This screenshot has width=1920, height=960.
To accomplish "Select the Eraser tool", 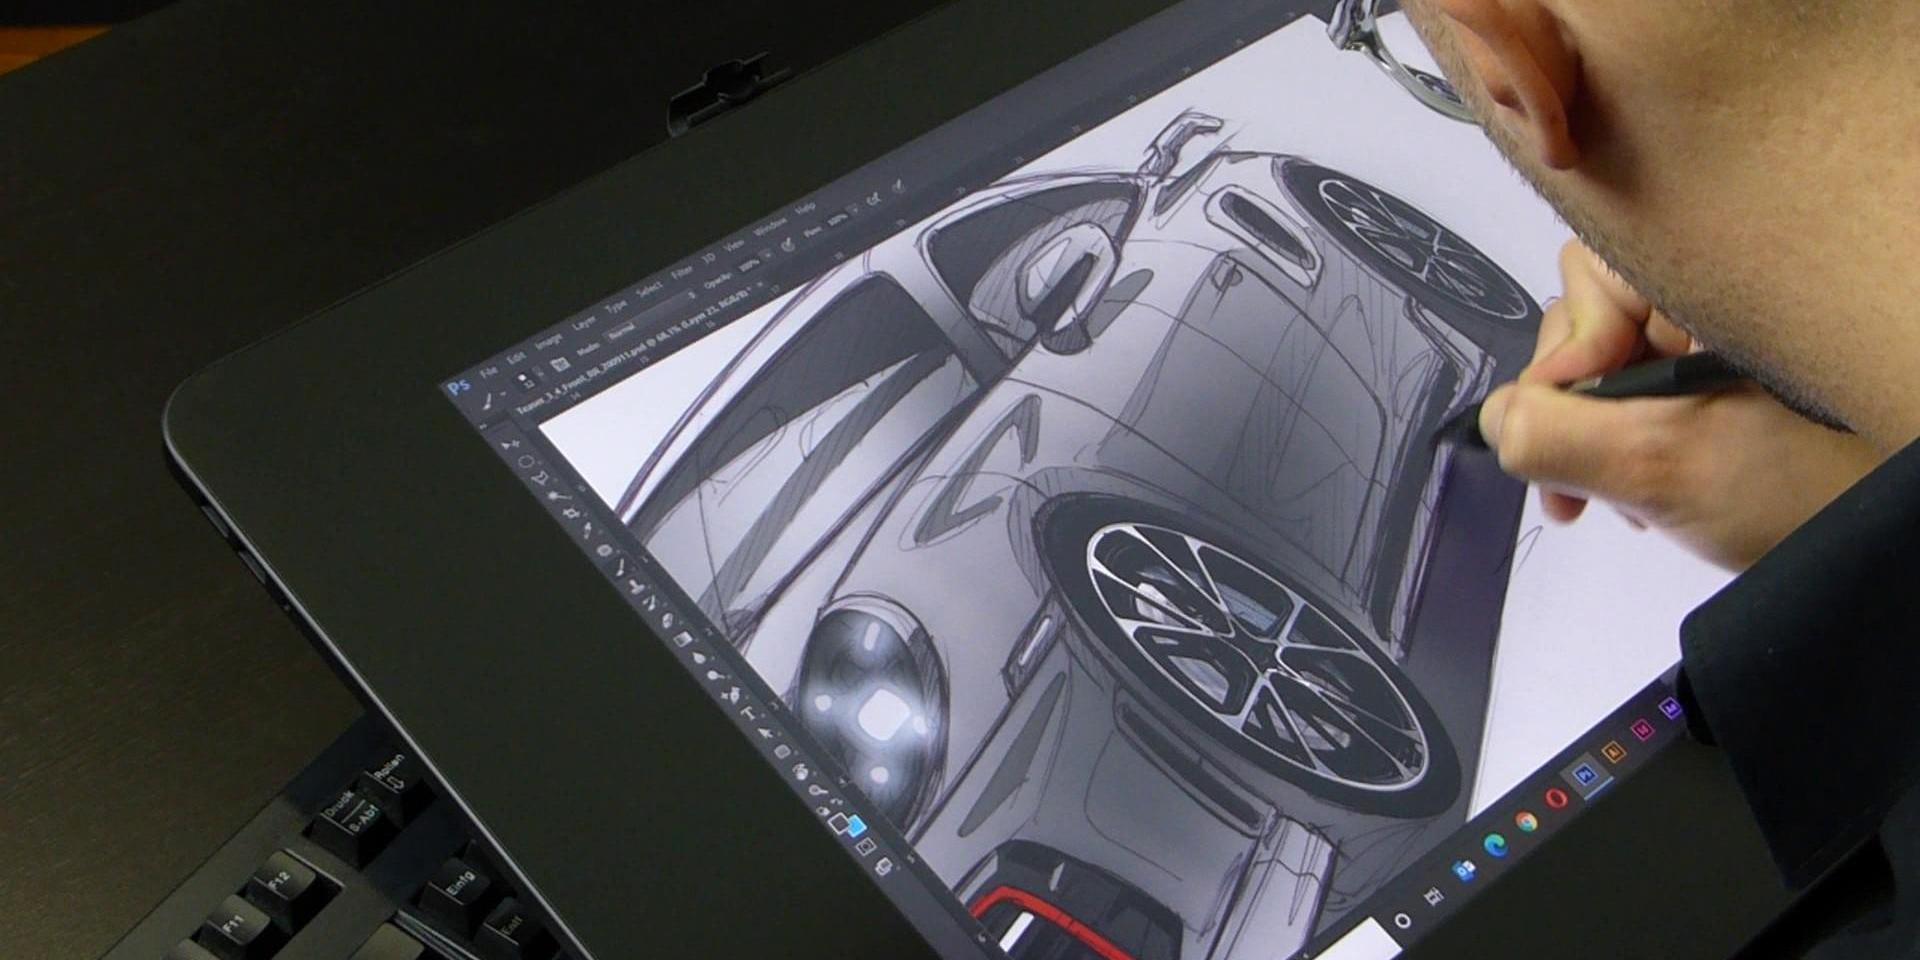I will point(667,620).
